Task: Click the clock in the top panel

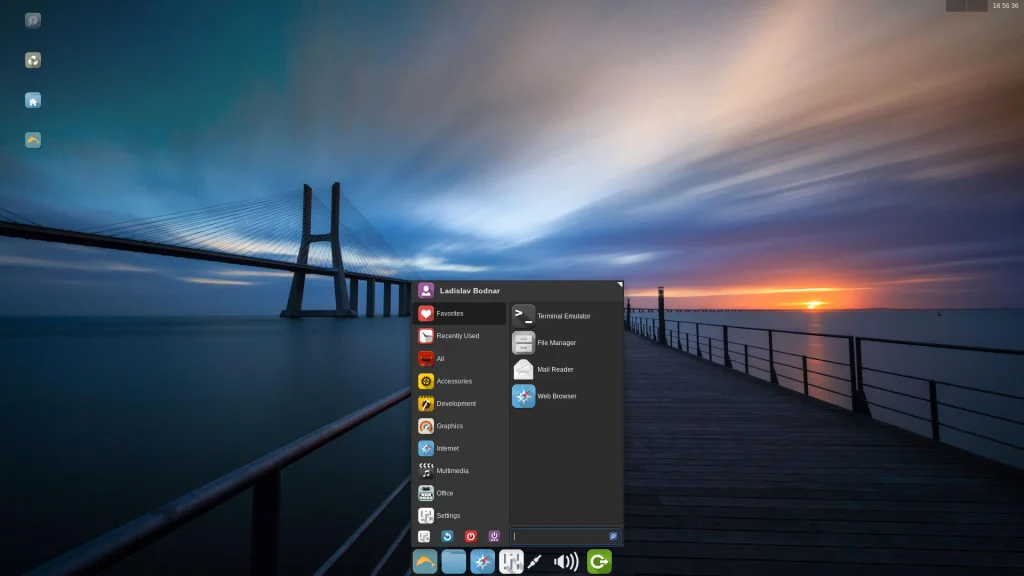Action: 1005,6
